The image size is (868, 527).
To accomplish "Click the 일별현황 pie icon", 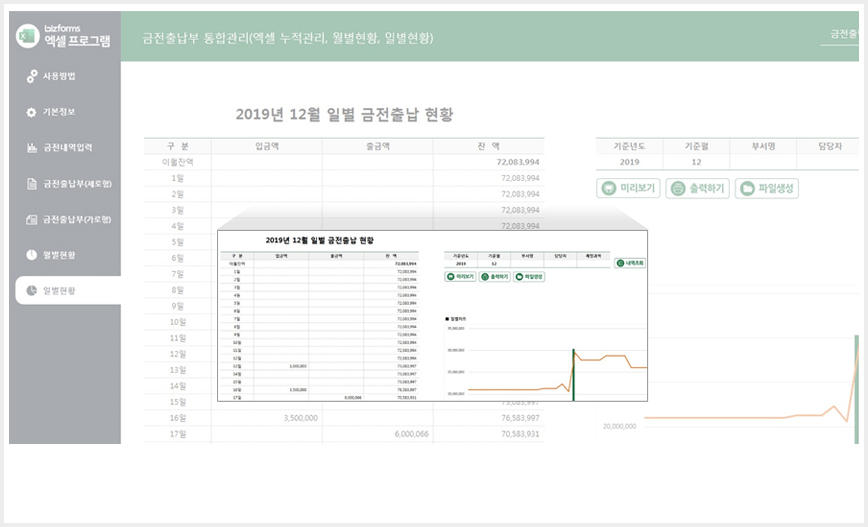I will (x=32, y=291).
